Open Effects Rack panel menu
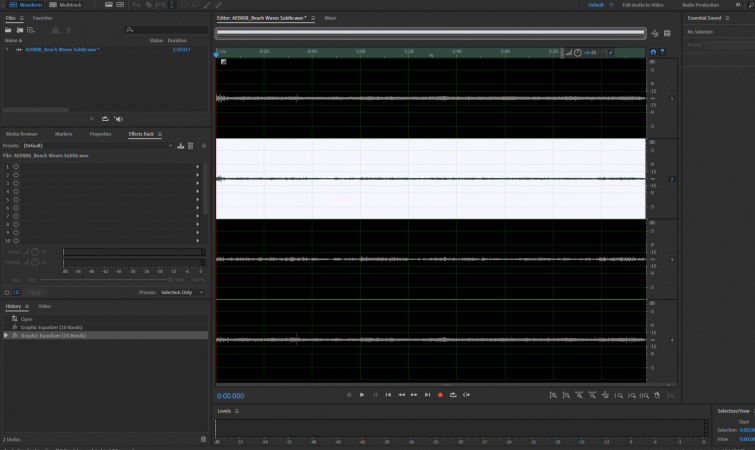Image resolution: width=755 pixels, height=450 pixels. tap(160, 134)
